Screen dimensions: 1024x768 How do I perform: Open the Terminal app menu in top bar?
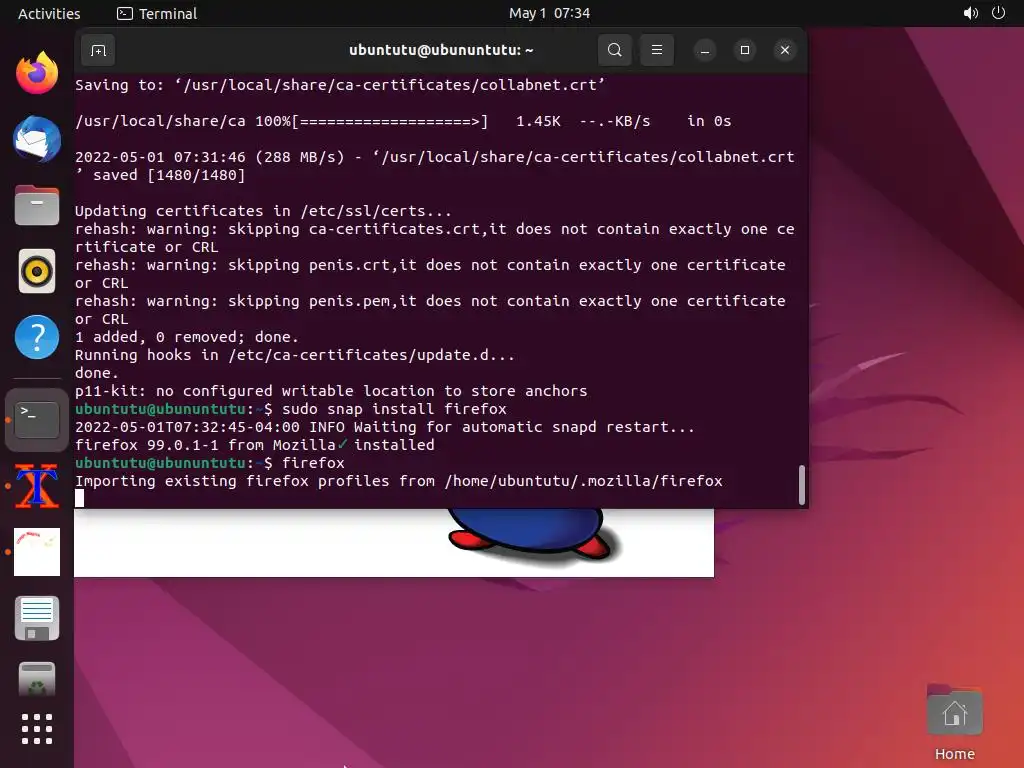point(157,13)
